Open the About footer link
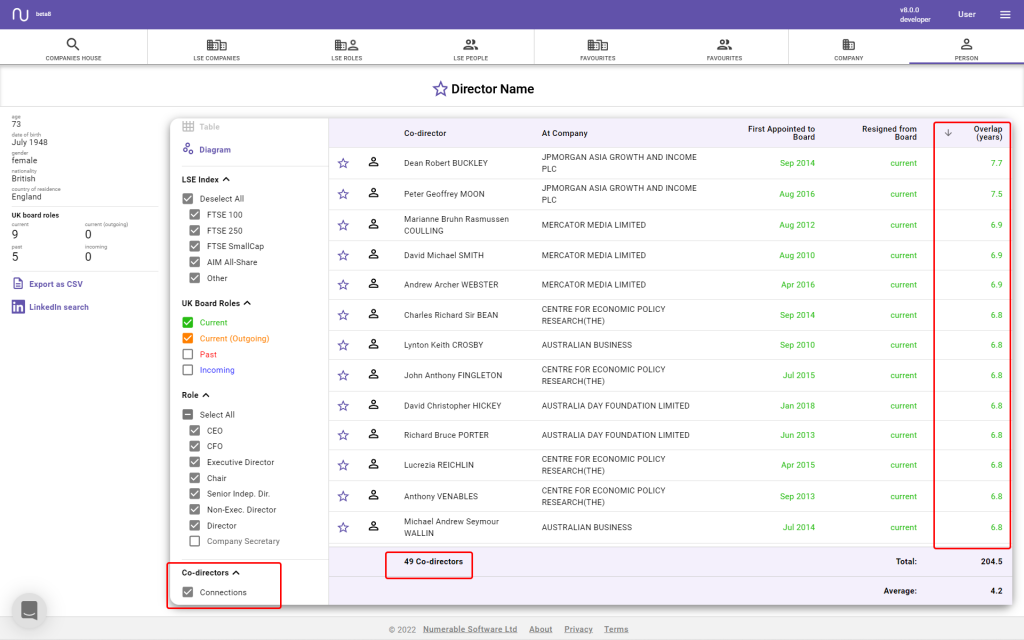The image size is (1024, 640). [x=540, y=629]
